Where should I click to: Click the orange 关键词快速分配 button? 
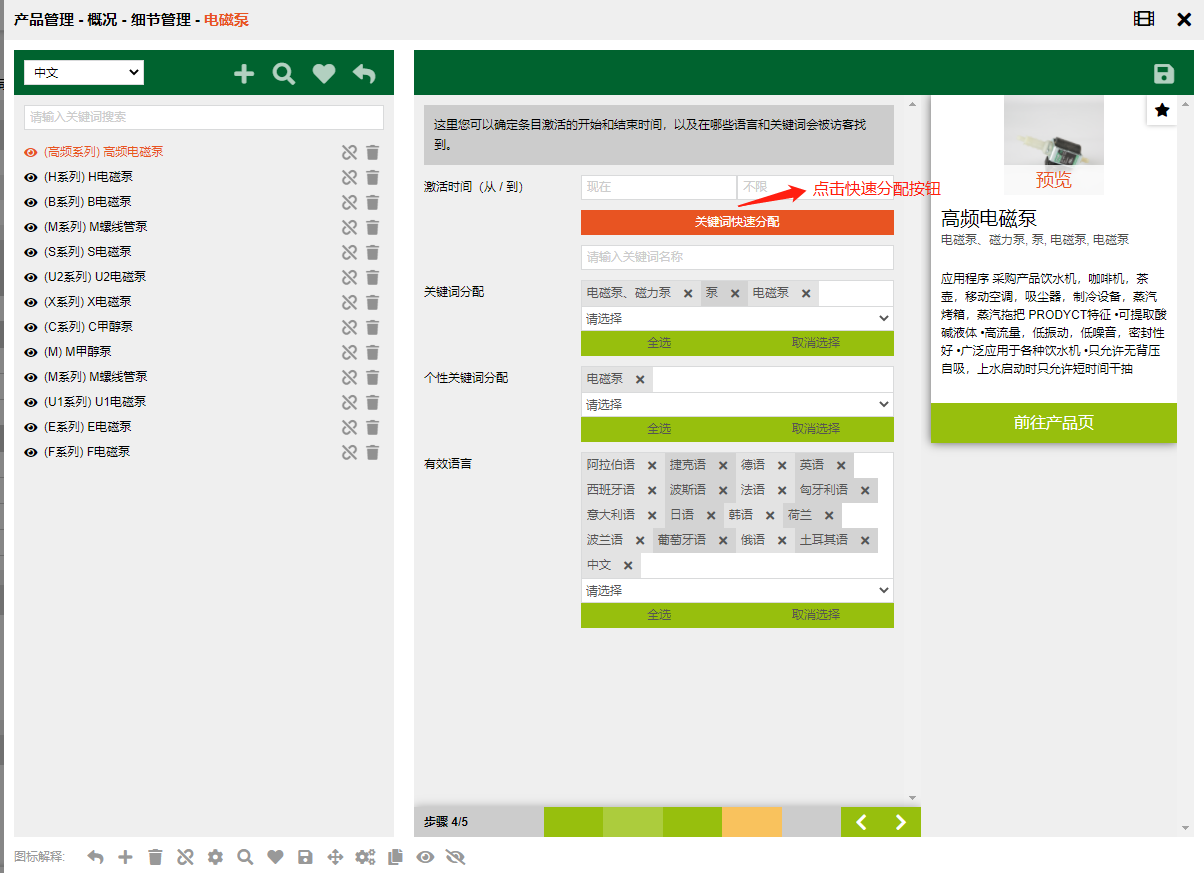pos(737,222)
